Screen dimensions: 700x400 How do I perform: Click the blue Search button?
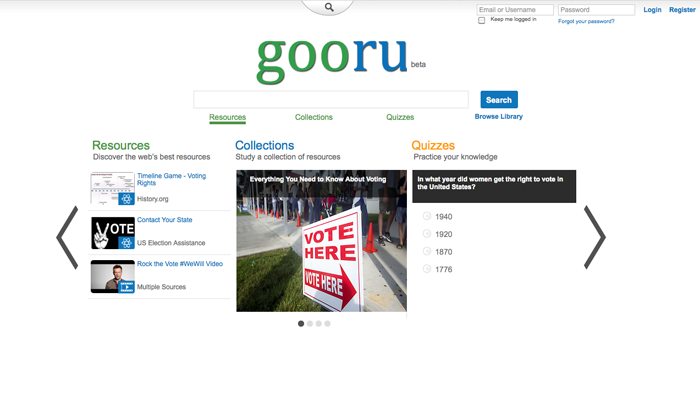499,100
